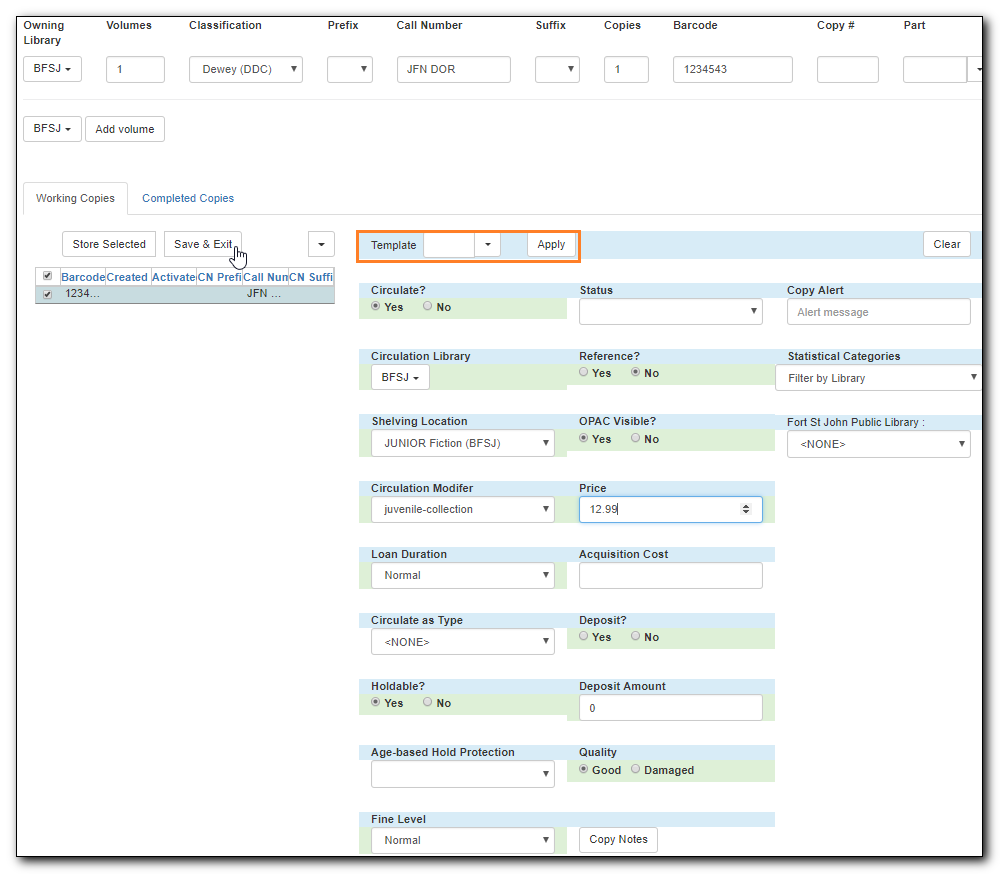The width and height of the screenshot is (1000, 874).
Task: Select OPAC Visible? Yes radio
Action: 584,438
